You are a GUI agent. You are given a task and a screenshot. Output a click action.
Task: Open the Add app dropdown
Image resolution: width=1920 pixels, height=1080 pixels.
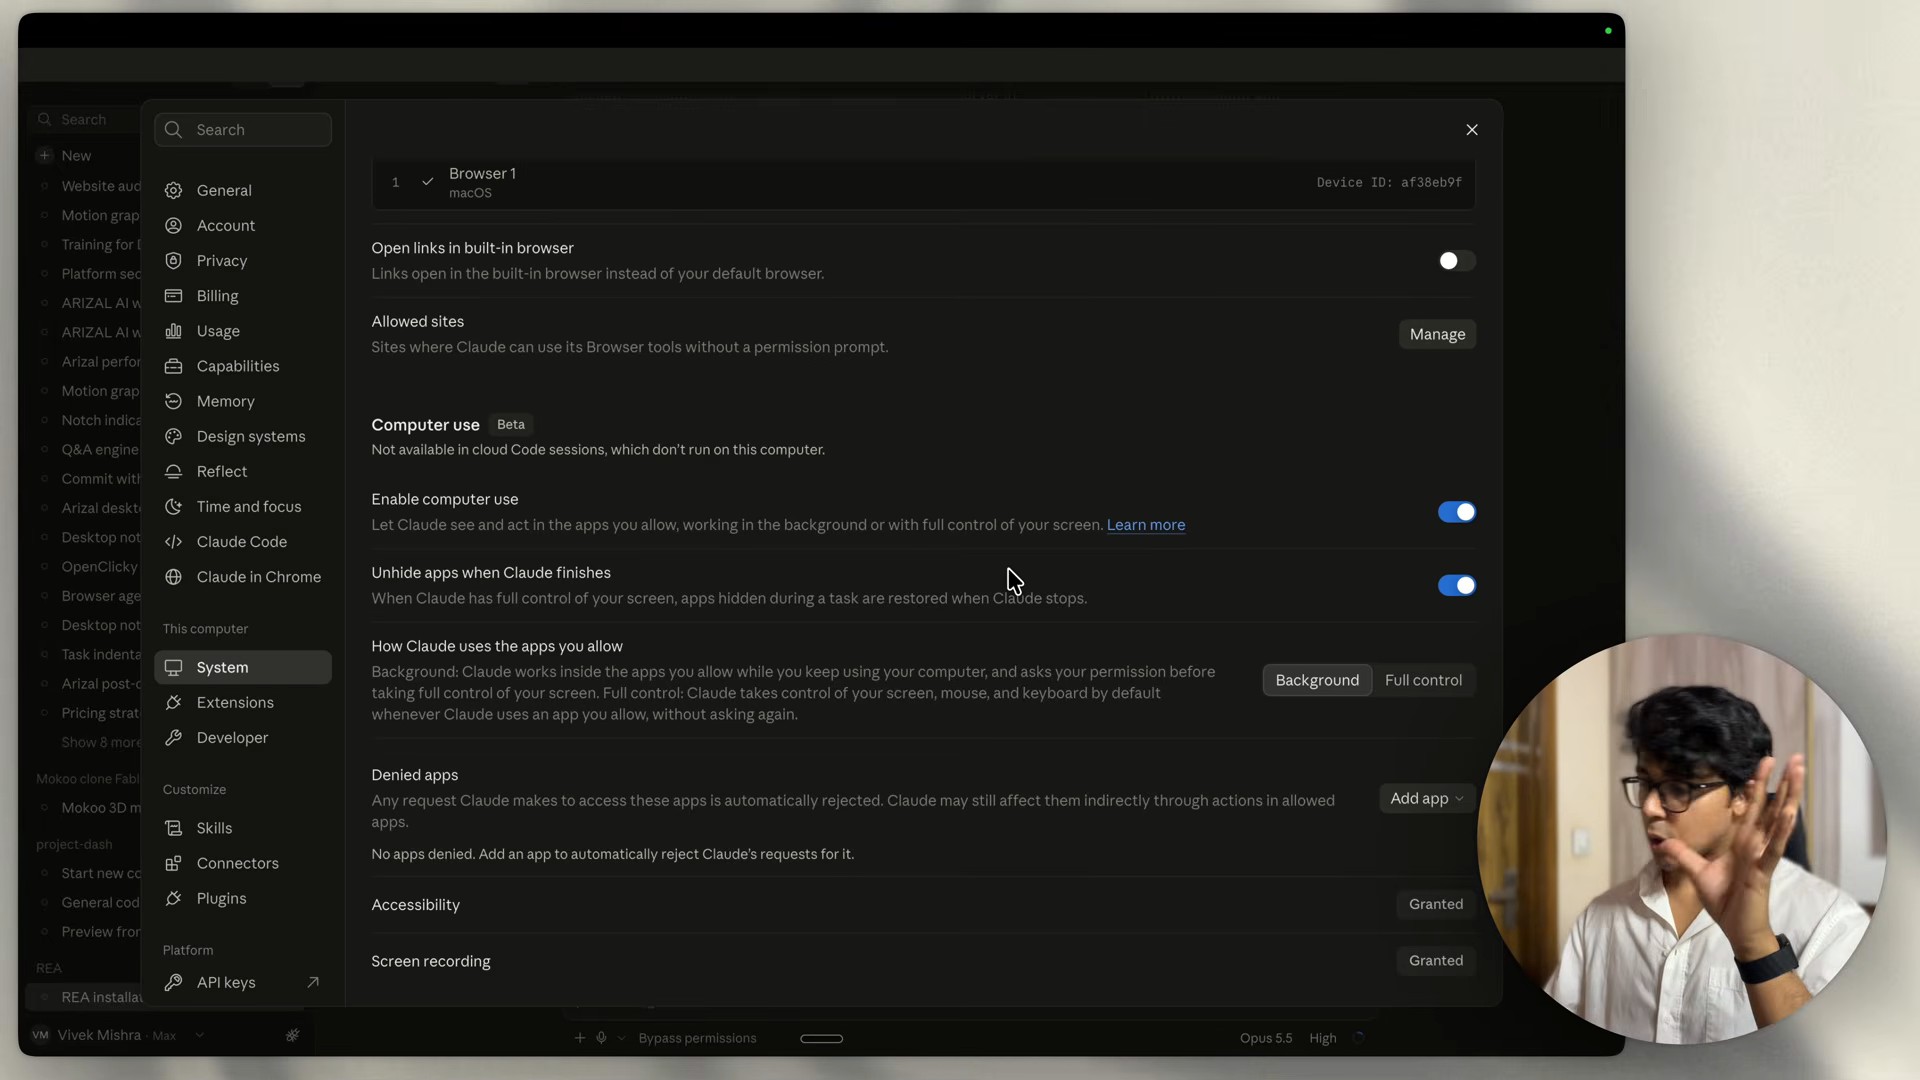click(1426, 798)
